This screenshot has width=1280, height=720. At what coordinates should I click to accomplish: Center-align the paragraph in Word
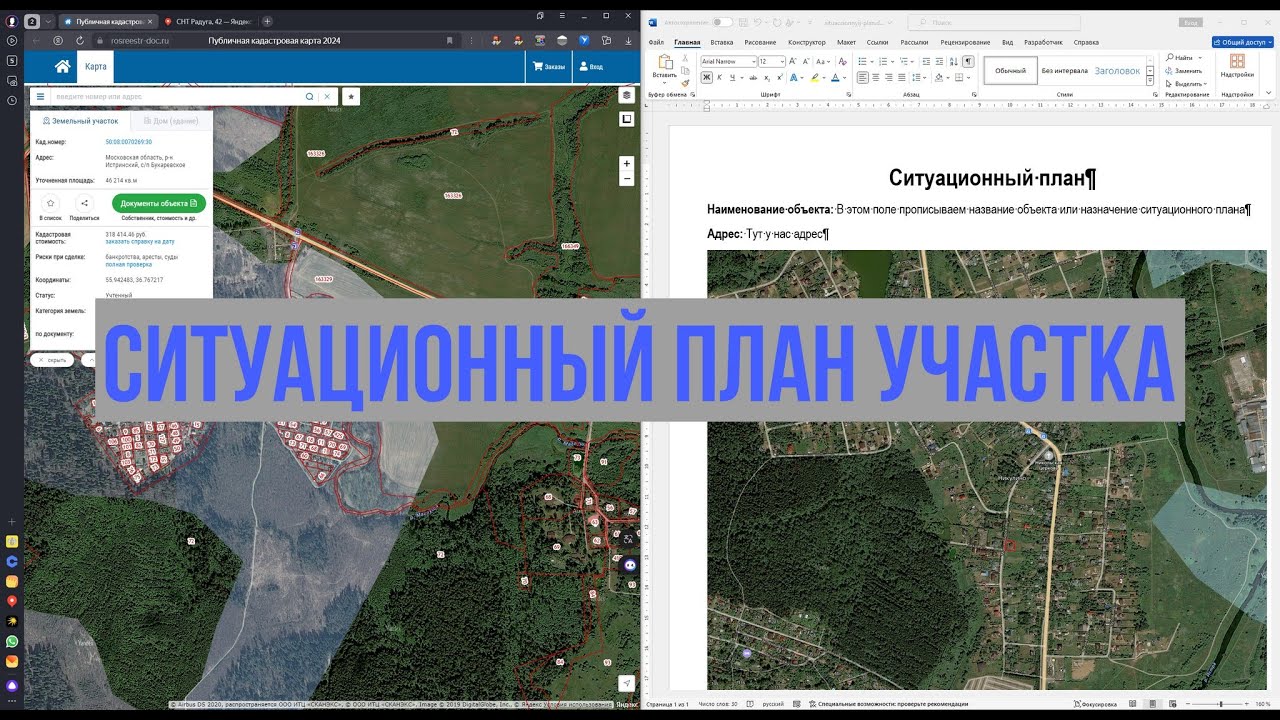pos(875,77)
